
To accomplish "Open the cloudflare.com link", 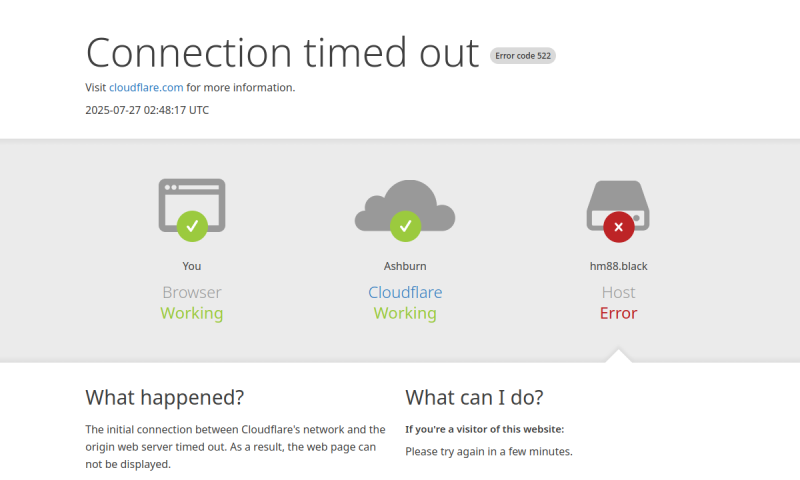I will click(146, 87).
